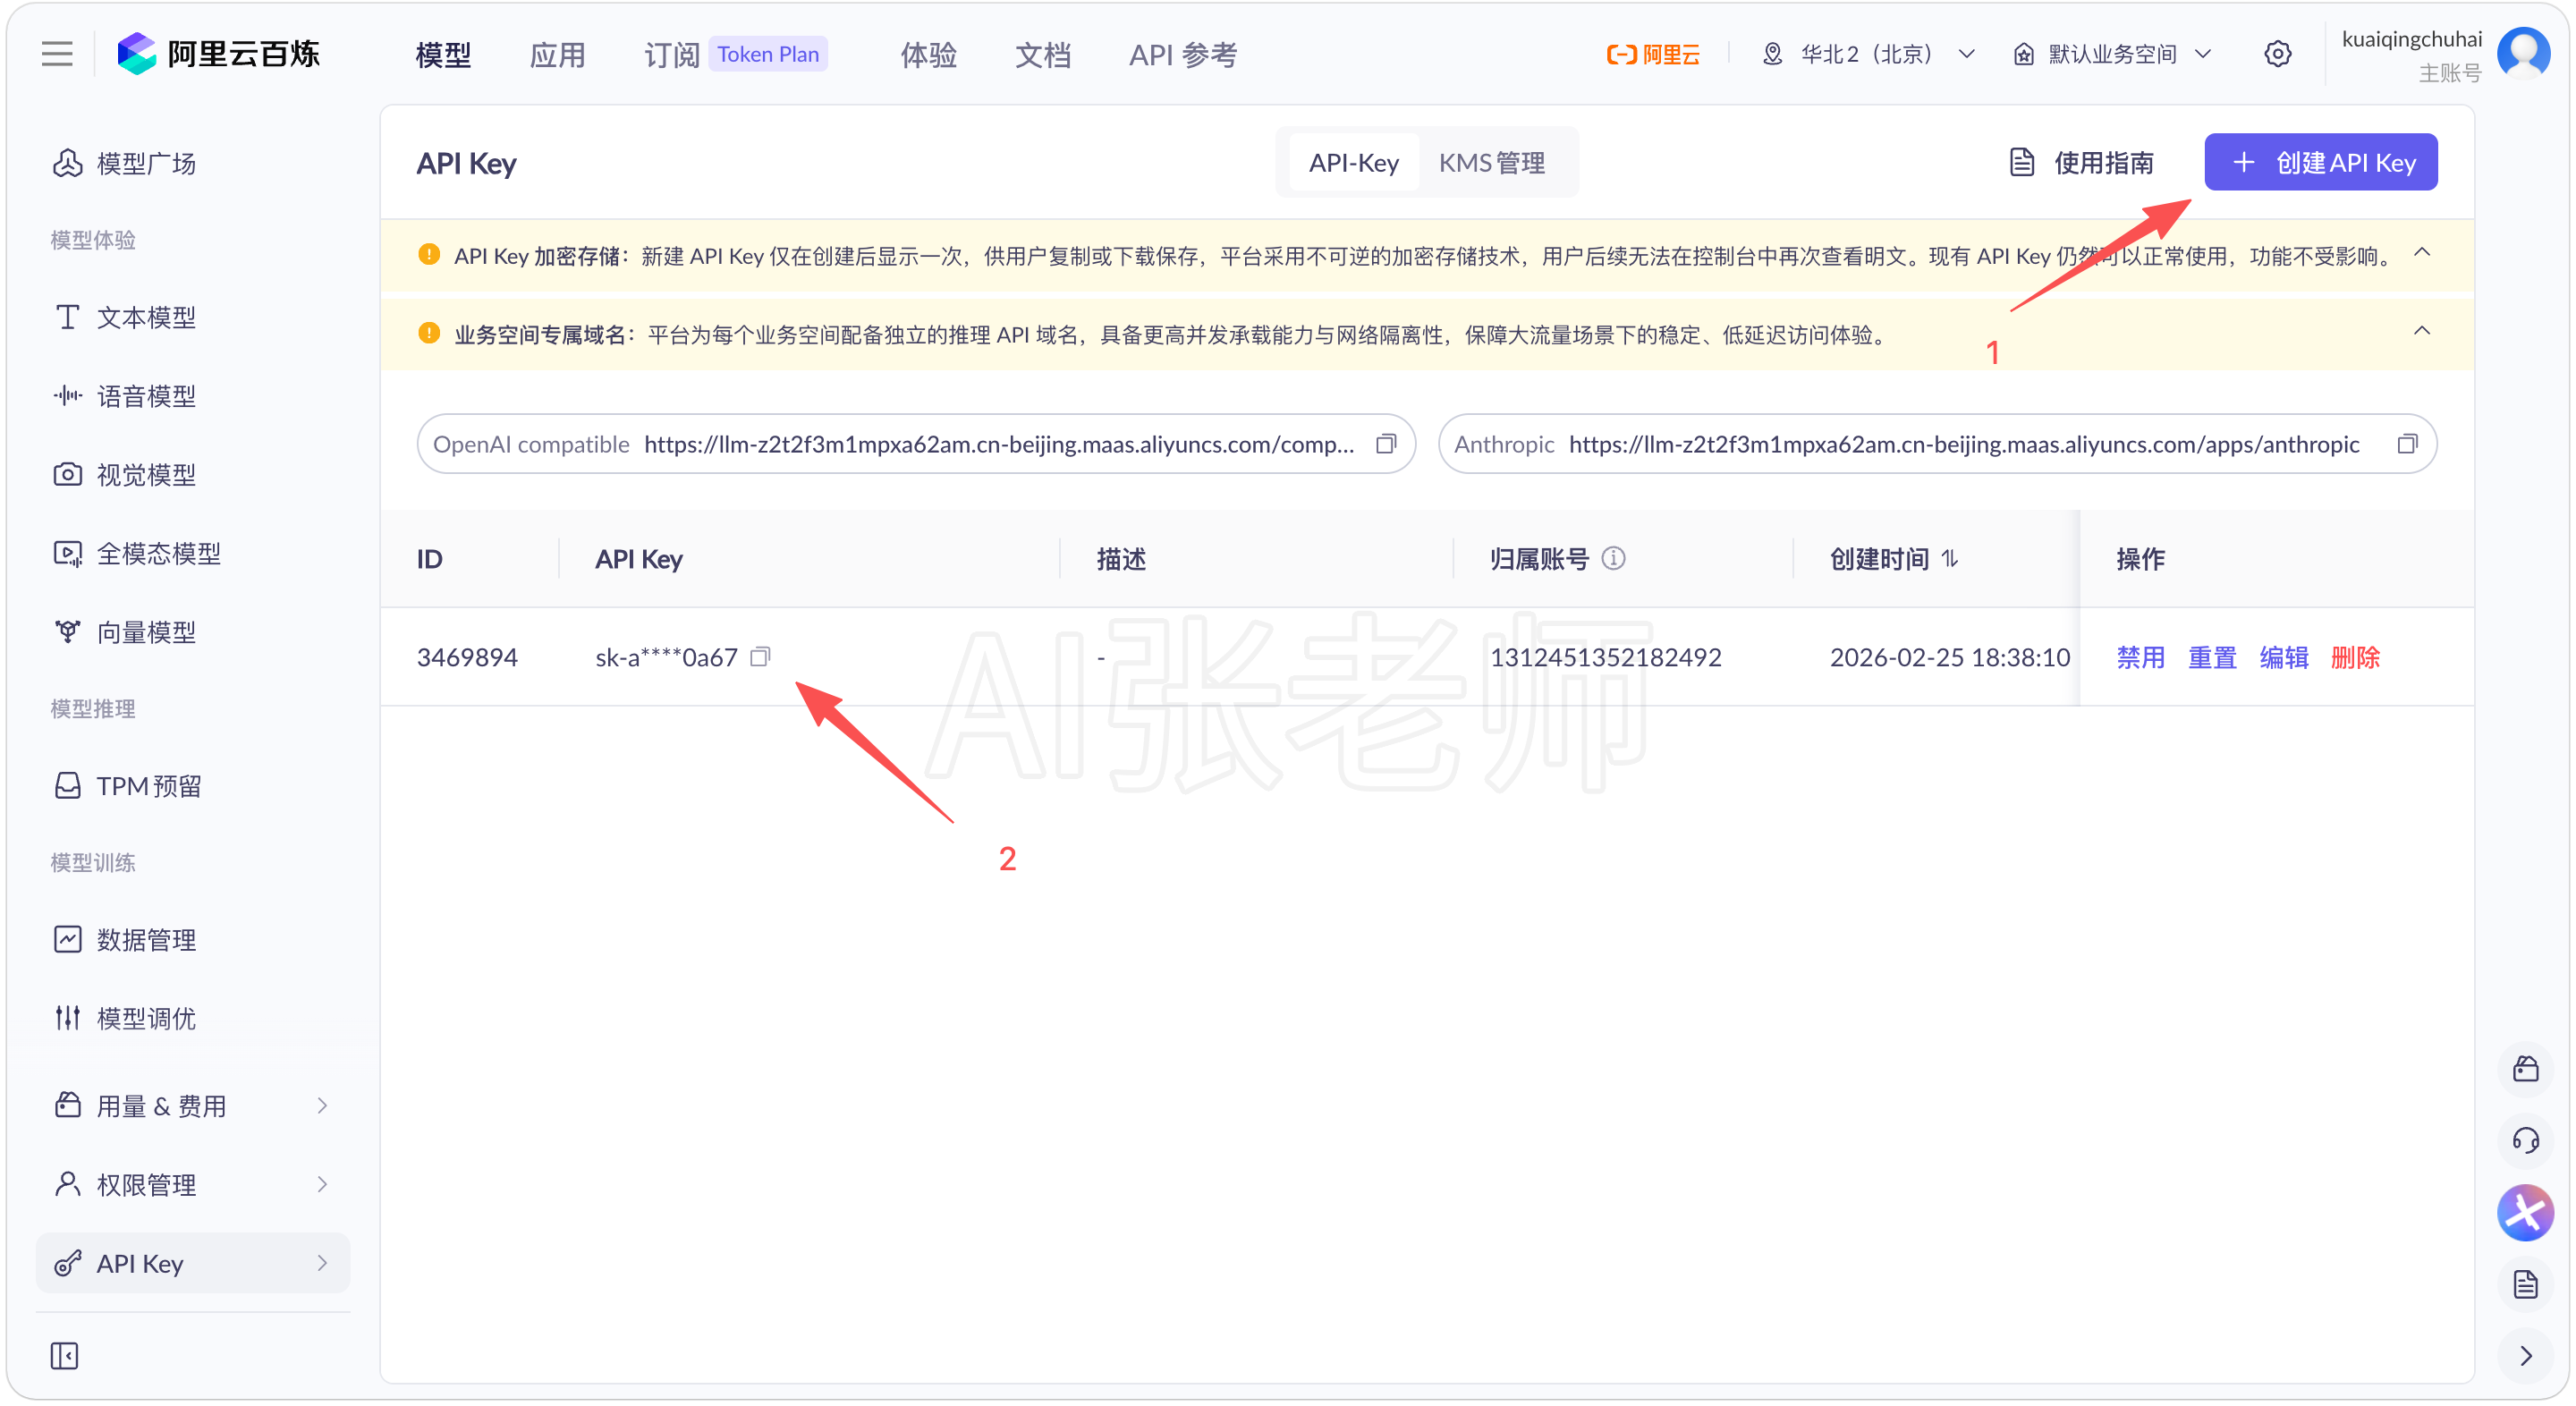
Task: Open 模型调优 in the sidebar
Action: tap(192, 1018)
